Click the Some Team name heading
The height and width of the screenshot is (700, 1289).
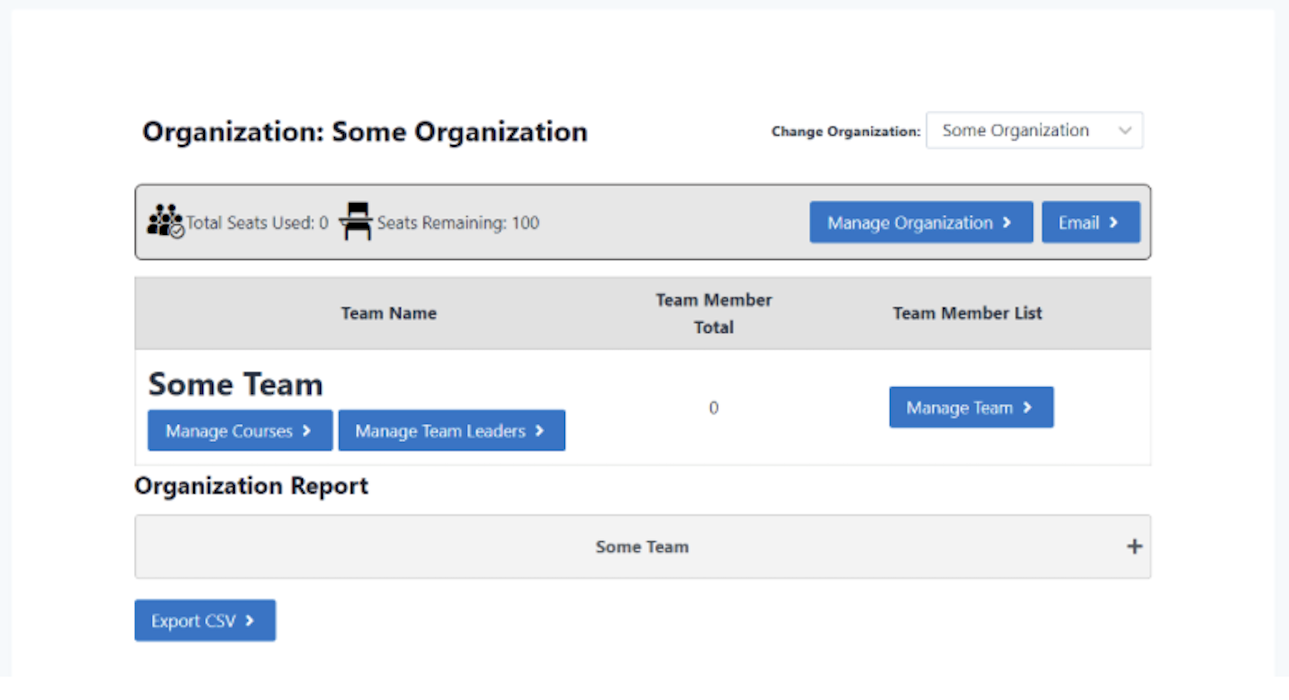point(236,385)
